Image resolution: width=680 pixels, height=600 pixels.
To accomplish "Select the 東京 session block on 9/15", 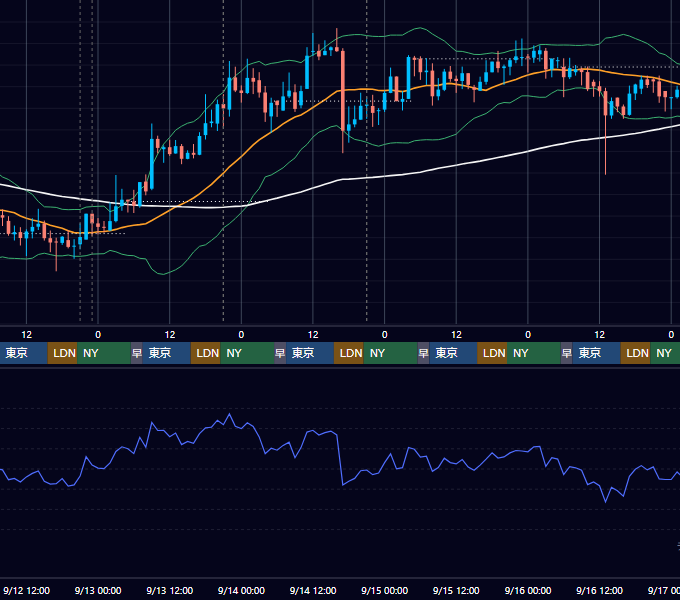I will point(453,353).
